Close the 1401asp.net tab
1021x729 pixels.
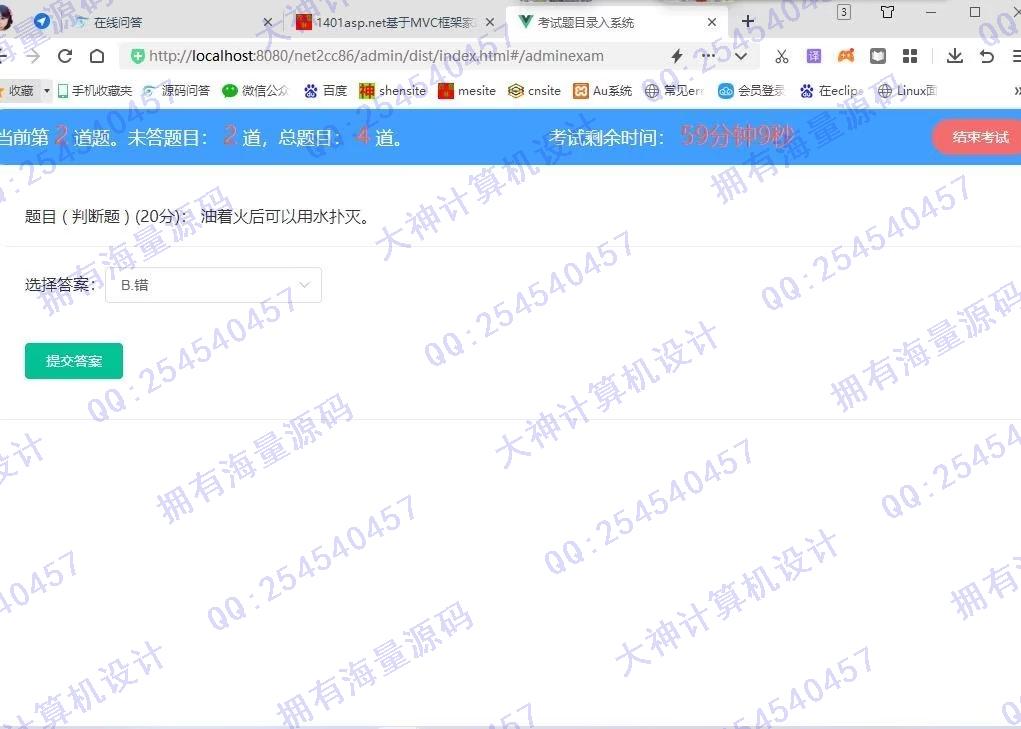tap(490, 23)
